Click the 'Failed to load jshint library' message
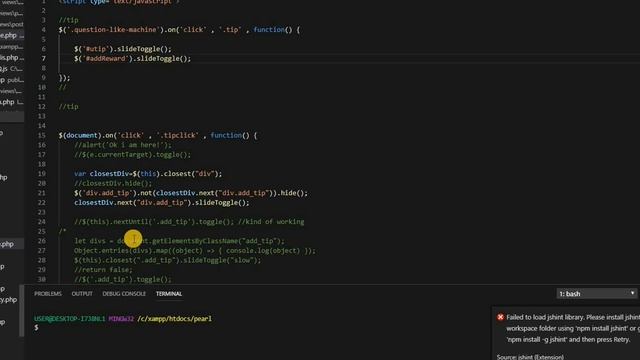This screenshot has width=640, height=360. [x=573, y=328]
